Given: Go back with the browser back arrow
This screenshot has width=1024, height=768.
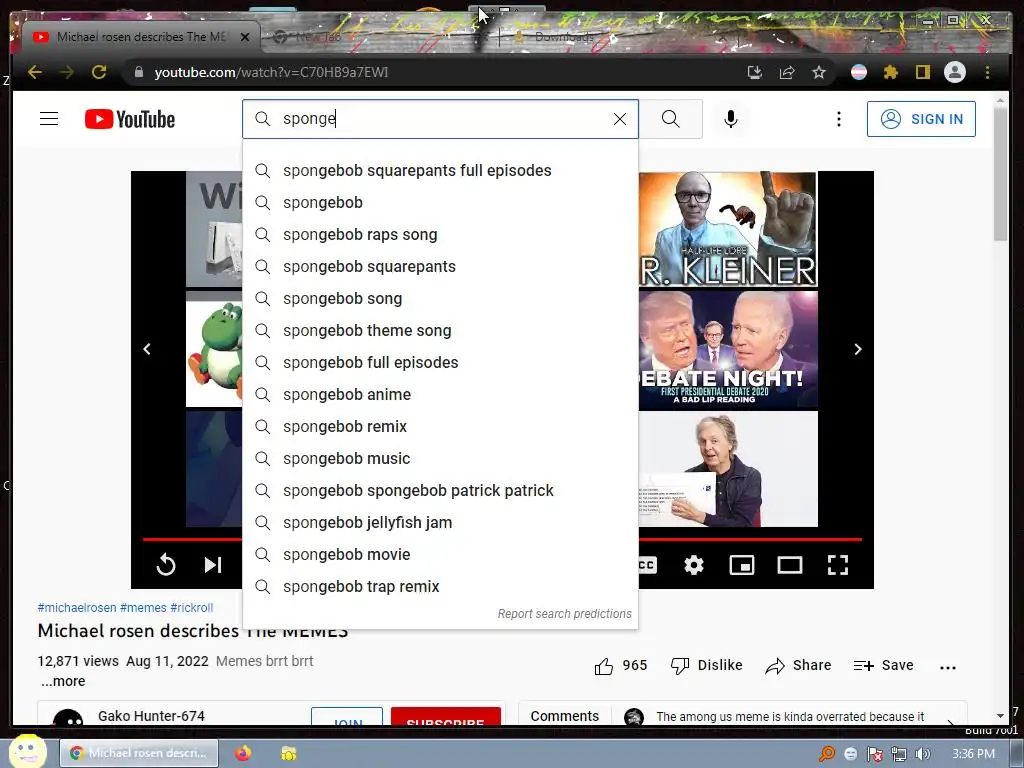Looking at the screenshot, I should coord(35,72).
